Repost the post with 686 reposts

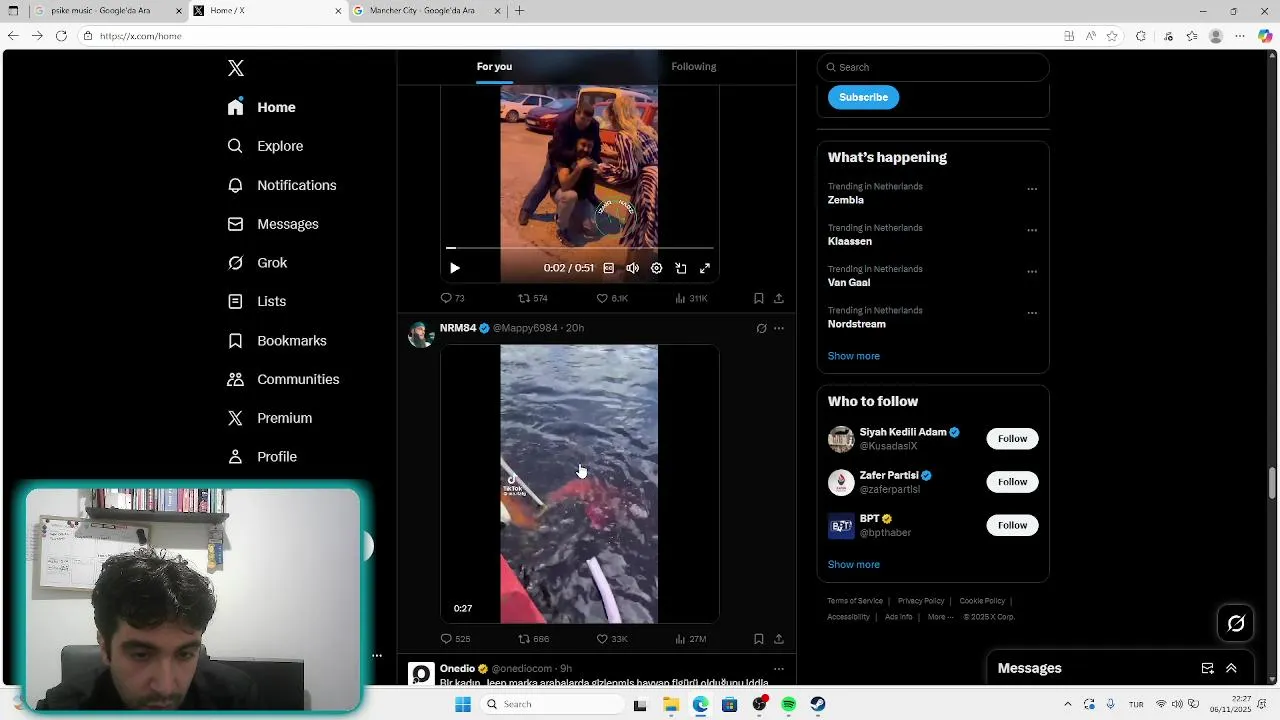(533, 639)
